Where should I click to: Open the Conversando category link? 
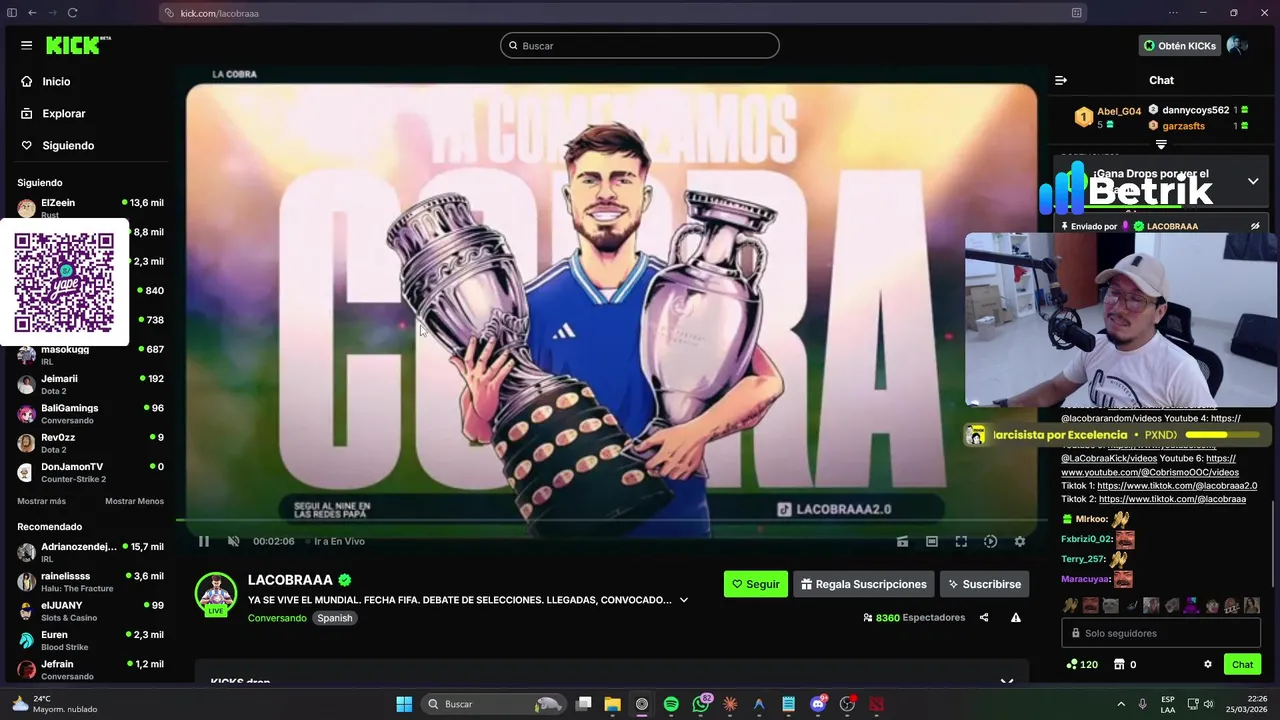(277, 618)
